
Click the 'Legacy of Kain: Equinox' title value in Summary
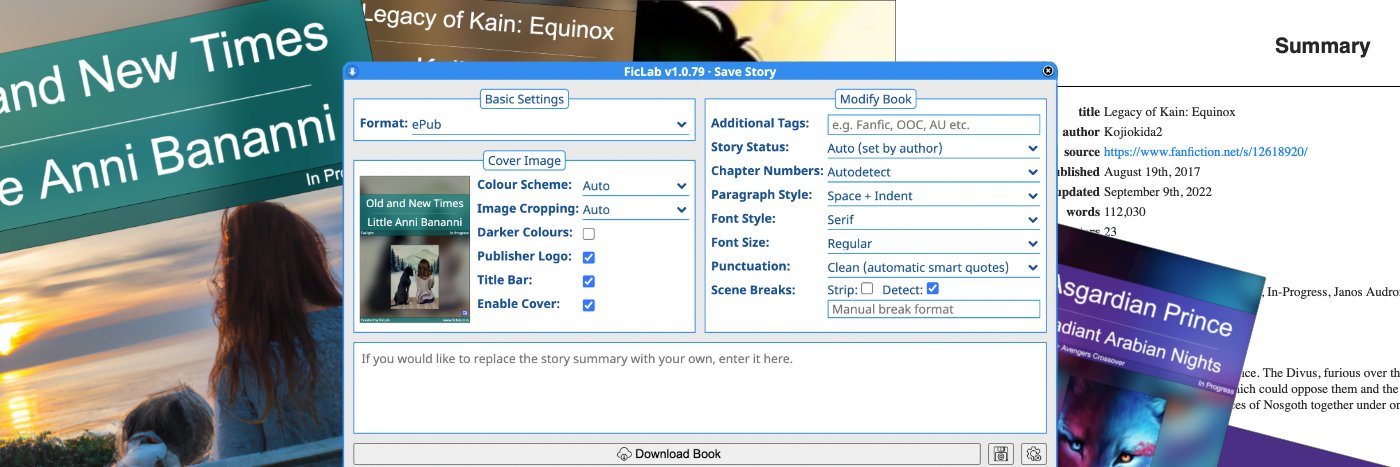[1170, 112]
